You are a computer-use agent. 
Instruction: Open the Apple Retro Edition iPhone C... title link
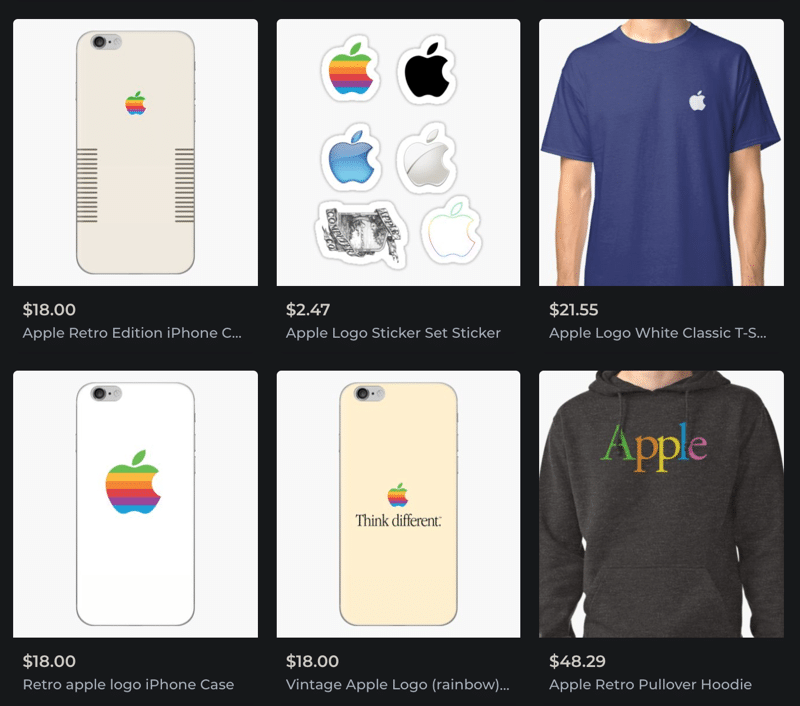point(132,333)
